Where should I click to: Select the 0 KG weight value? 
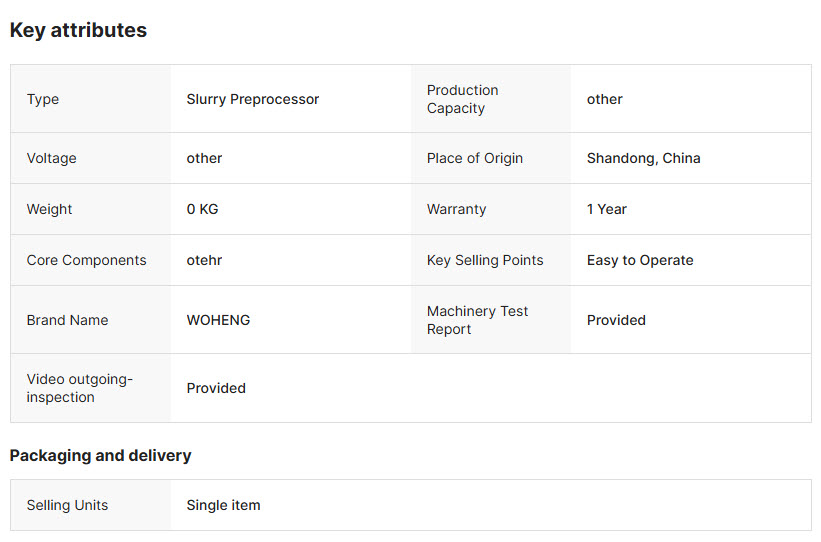point(202,209)
